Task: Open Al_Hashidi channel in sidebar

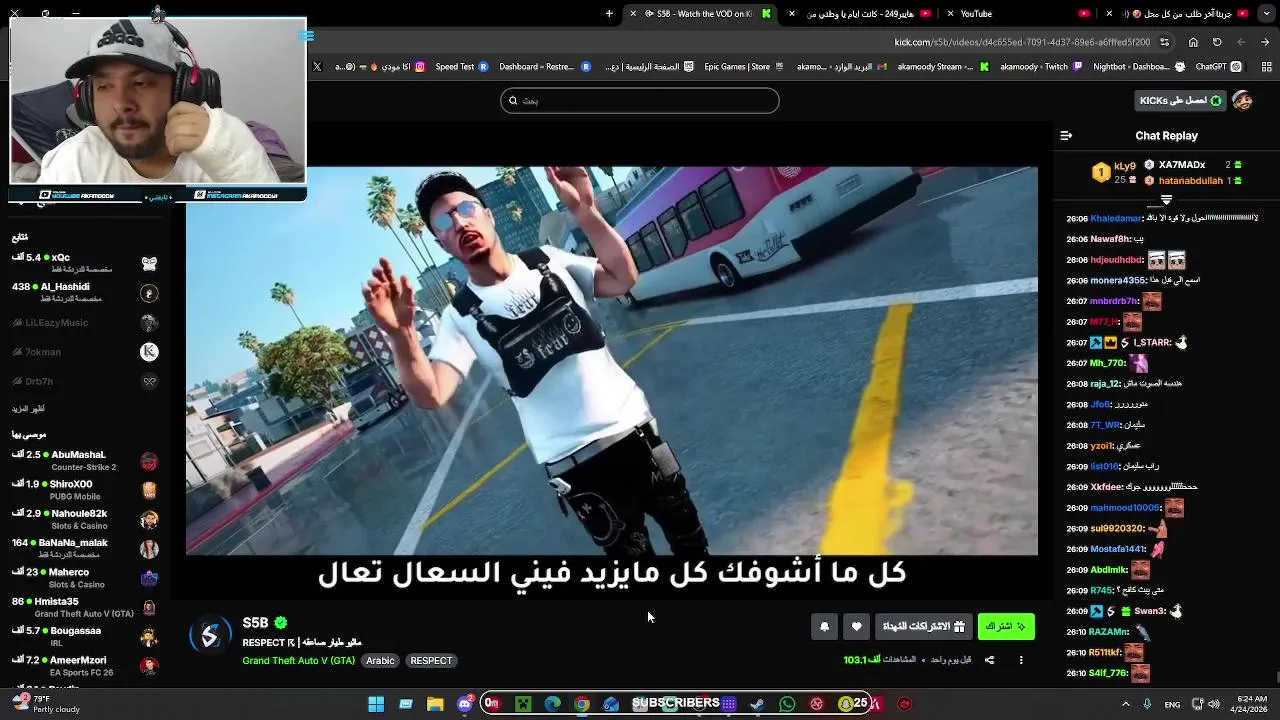Action: click(85, 292)
